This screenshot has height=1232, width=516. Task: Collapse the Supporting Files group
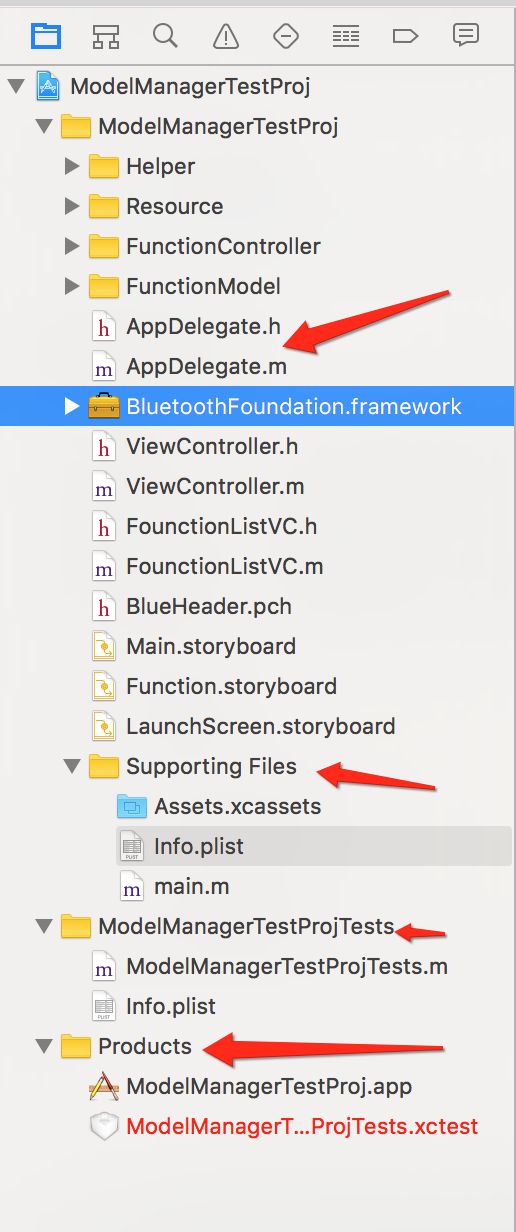[x=71, y=766]
